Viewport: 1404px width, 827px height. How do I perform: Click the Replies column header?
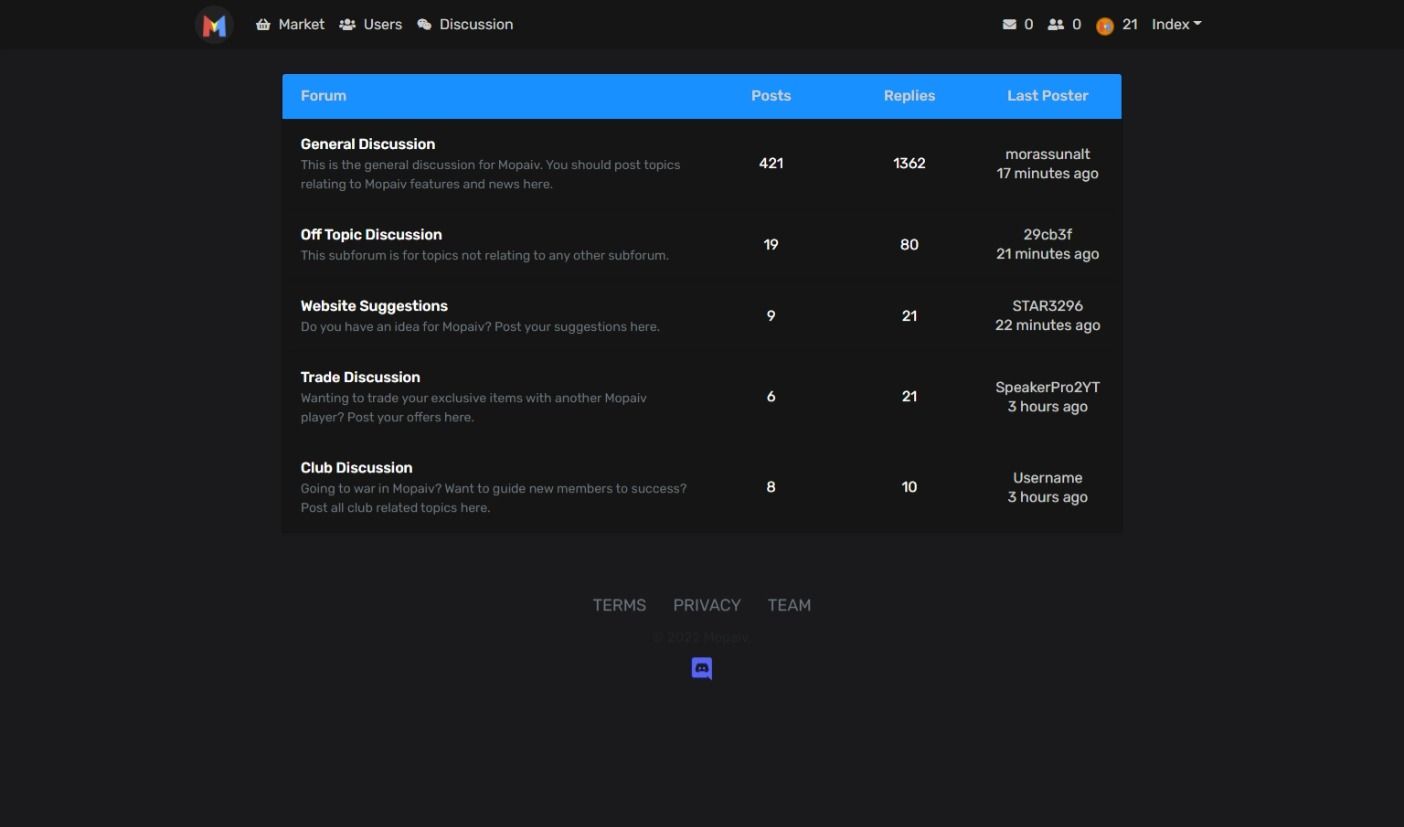point(909,96)
